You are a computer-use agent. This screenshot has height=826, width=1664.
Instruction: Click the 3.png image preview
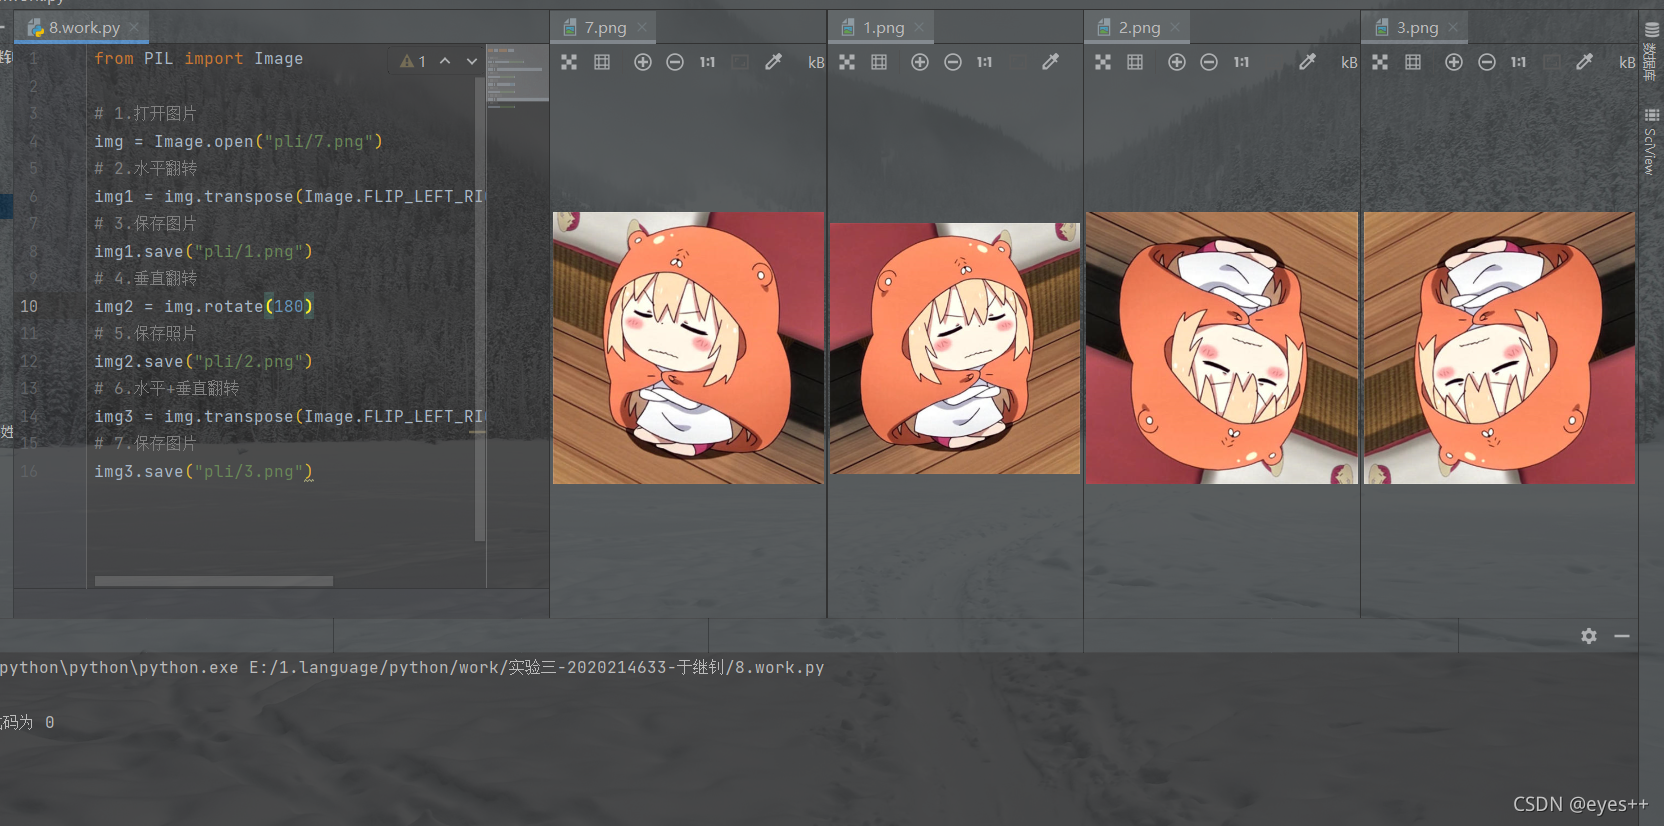pos(1500,348)
